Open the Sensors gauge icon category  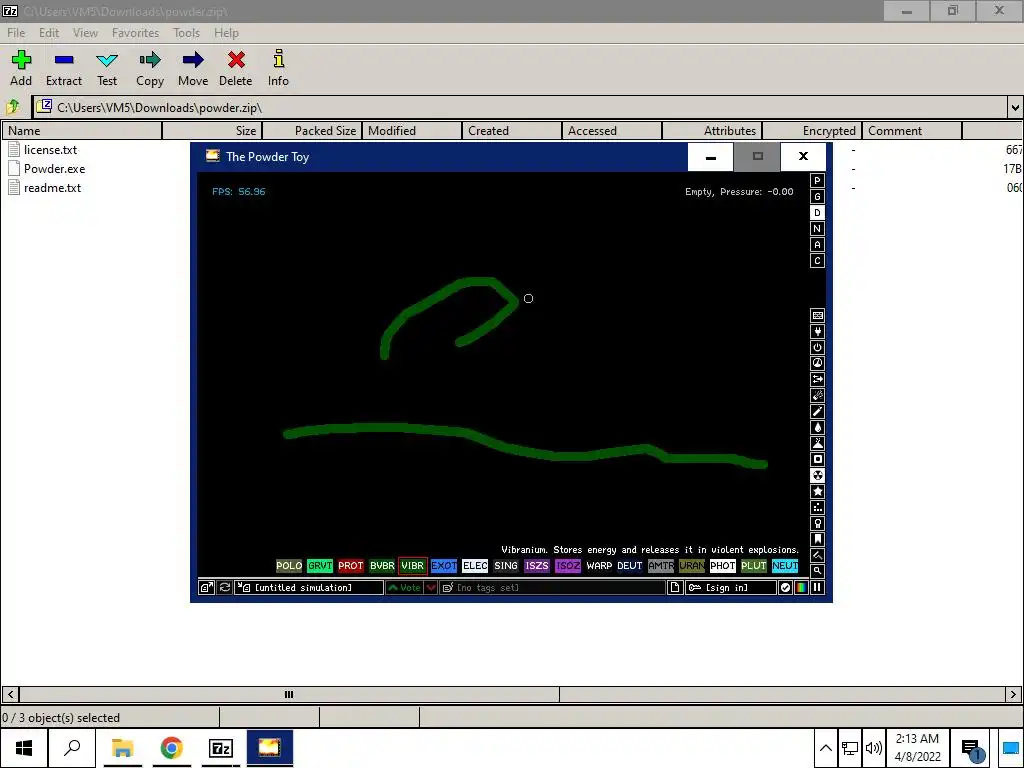[817, 364]
